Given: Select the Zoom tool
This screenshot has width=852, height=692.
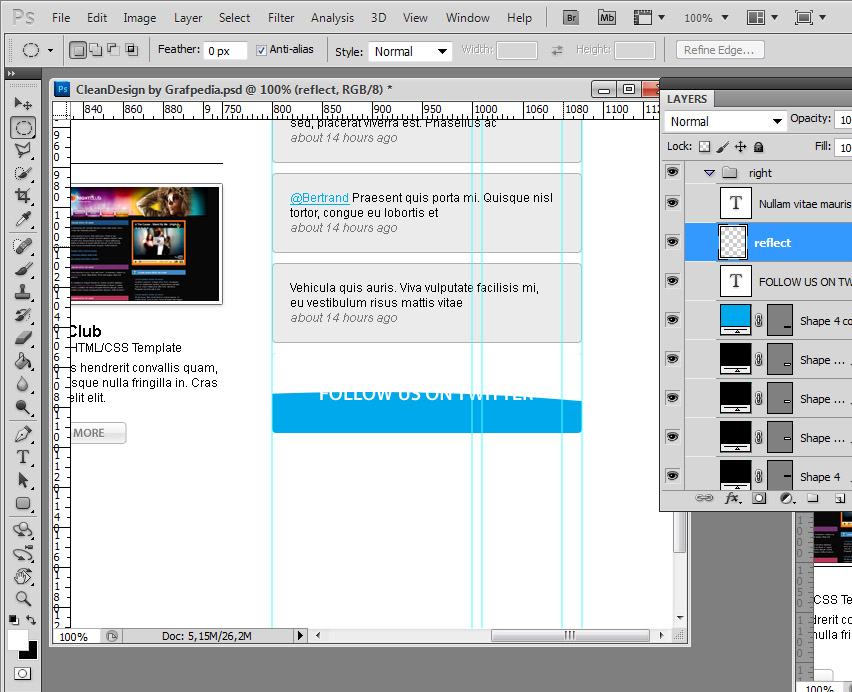Looking at the screenshot, I should (x=23, y=599).
